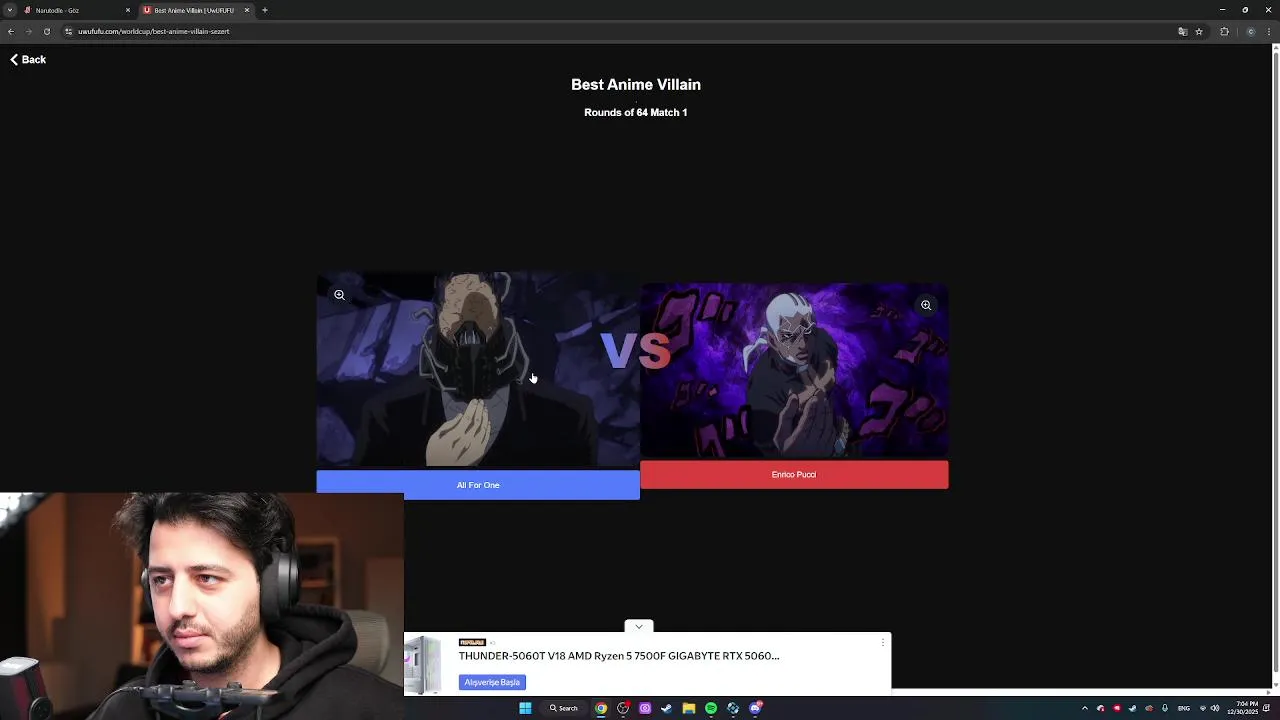Select the Enrico Pucci picture
The width and height of the screenshot is (1280, 720).
pyautogui.click(x=794, y=371)
